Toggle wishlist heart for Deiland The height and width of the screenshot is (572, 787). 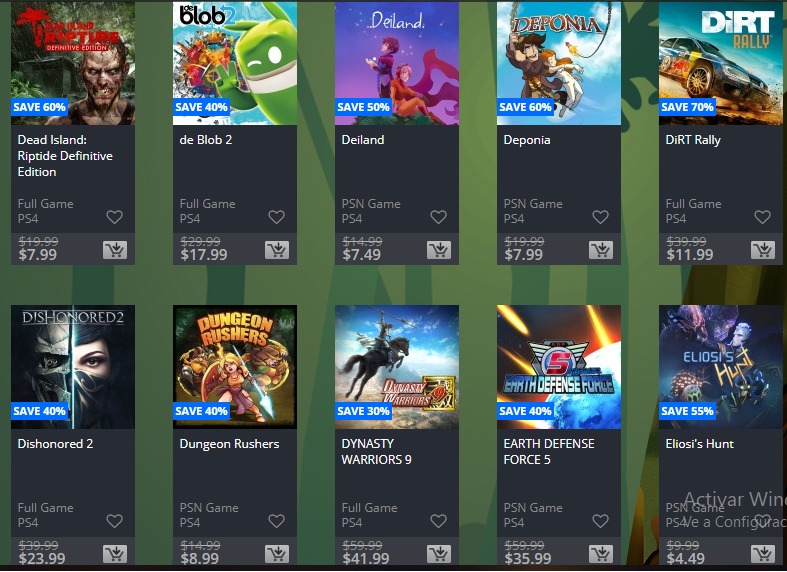pos(439,217)
